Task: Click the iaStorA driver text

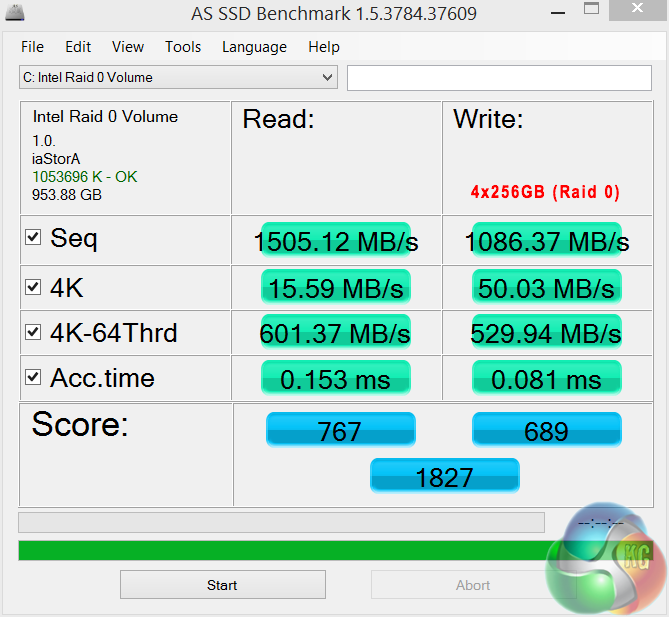Action: (56, 159)
